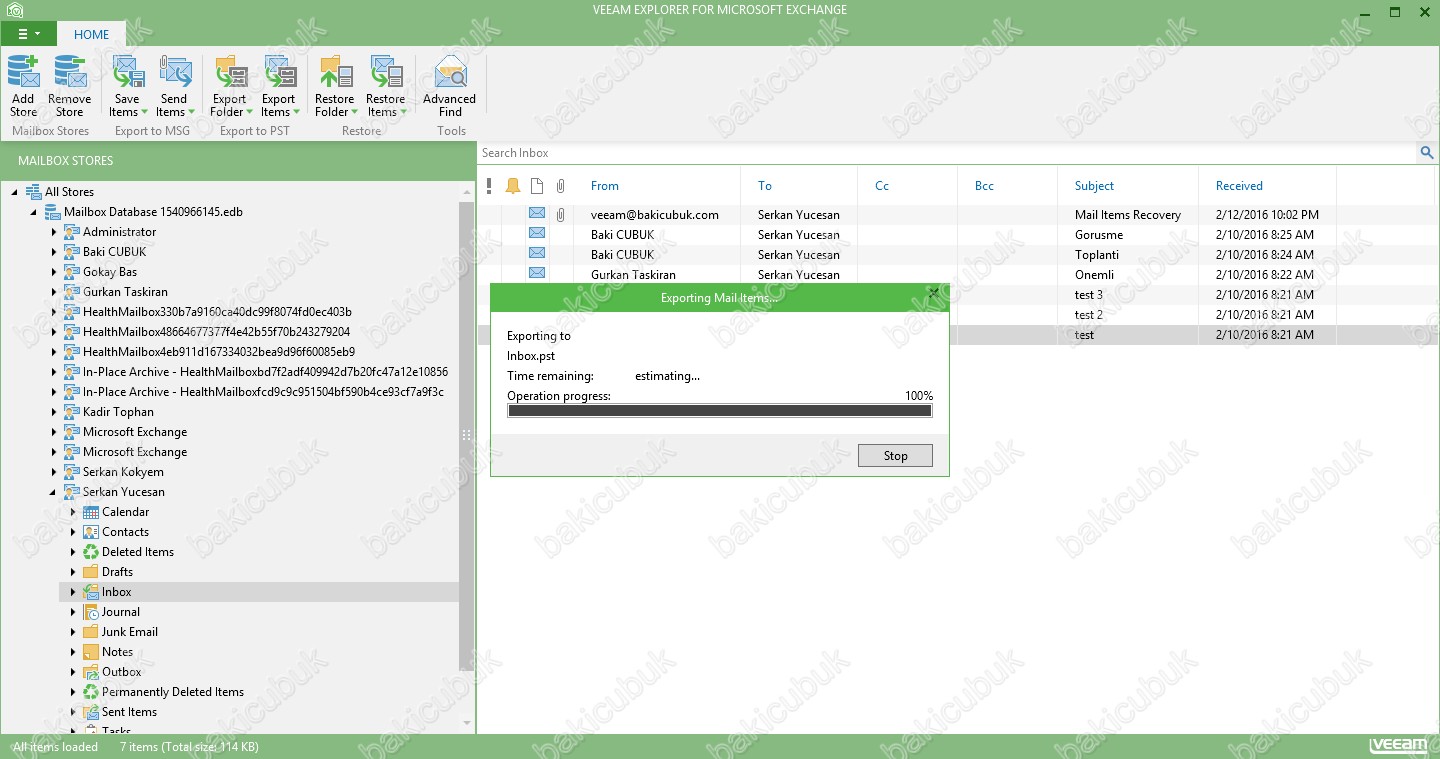Image resolution: width=1440 pixels, height=759 pixels.
Task: Select the Serkan Kokyem mailbox
Action: pyautogui.click(x=123, y=472)
